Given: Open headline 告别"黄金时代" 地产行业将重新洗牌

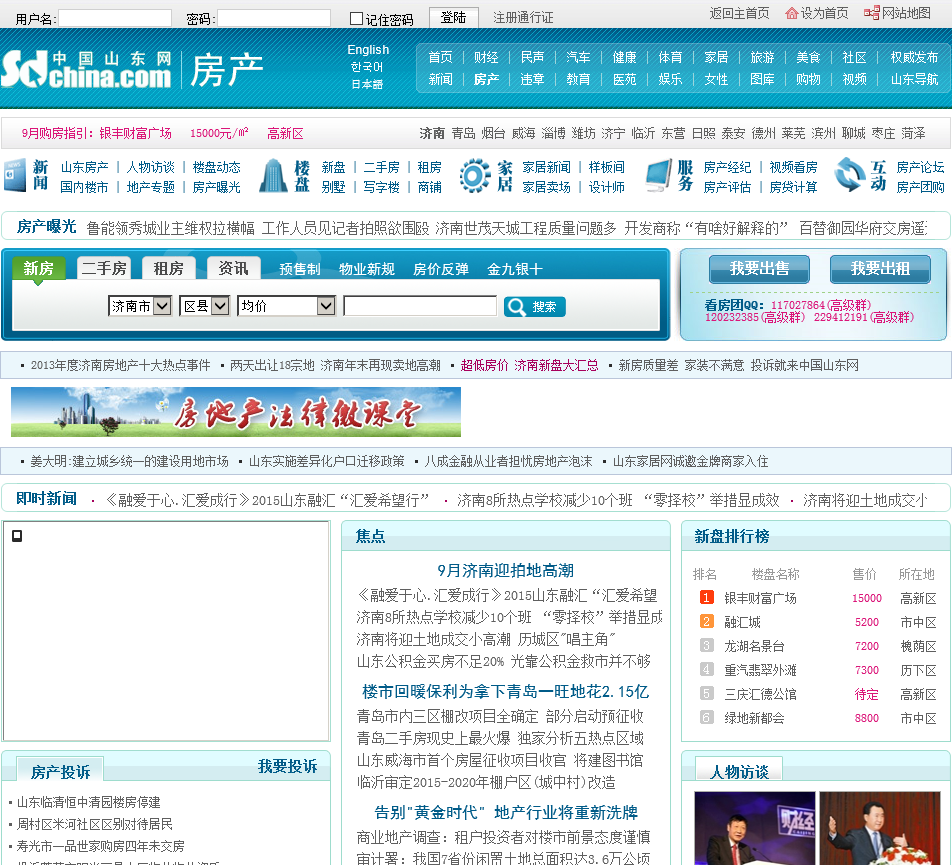Looking at the screenshot, I should (x=506, y=812).
